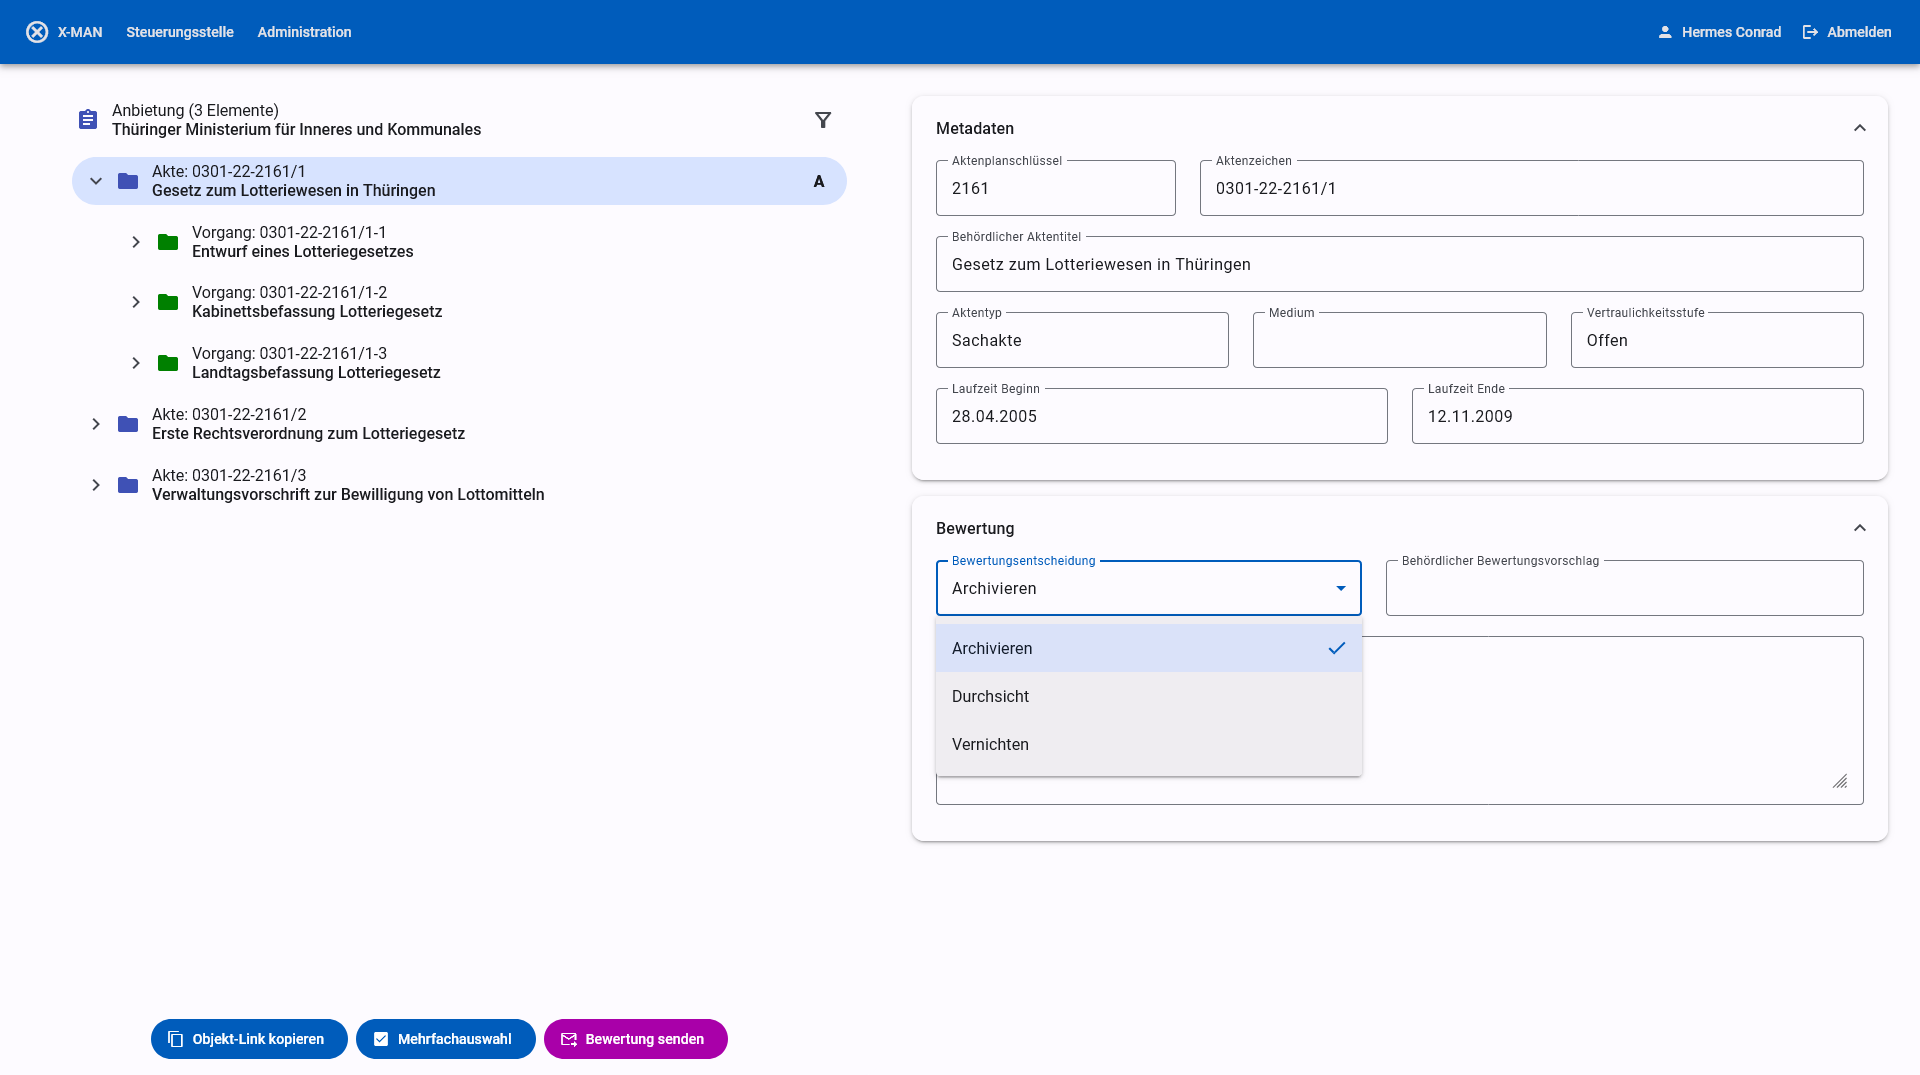Click the X-MAN logo icon
The image size is (1920, 1075).
(x=37, y=32)
